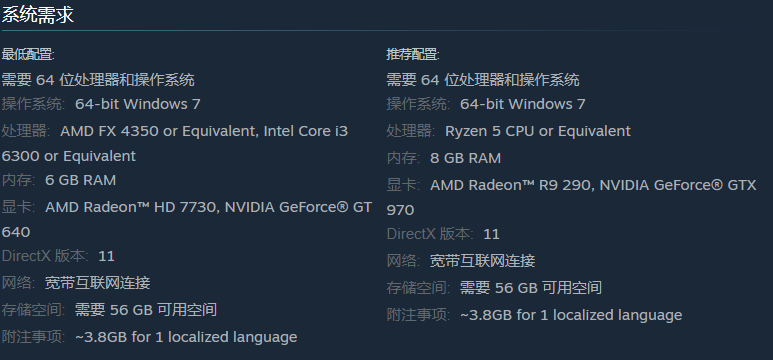Click recommended 宽带互联网连接 network text
This screenshot has height=360, width=773.
(x=483, y=261)
